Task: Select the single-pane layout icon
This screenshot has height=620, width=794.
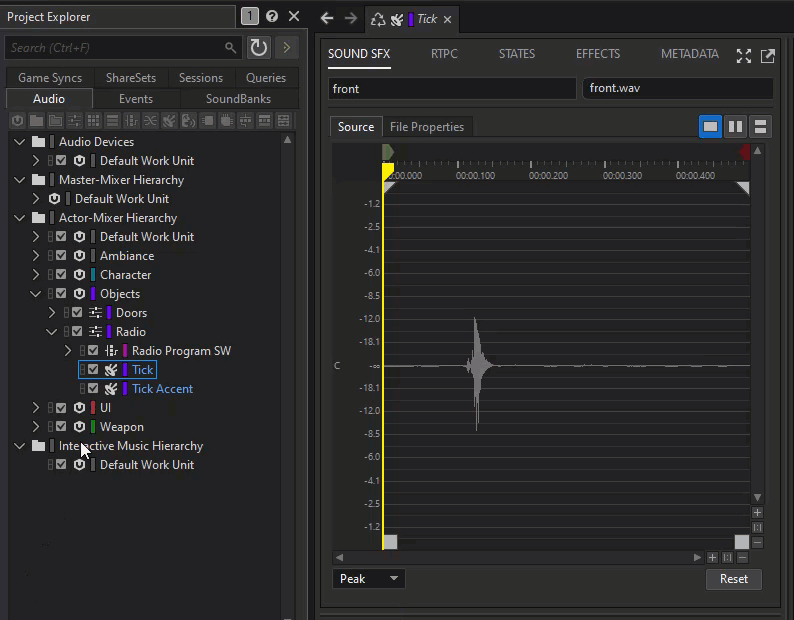Action: tap(710, 126)
